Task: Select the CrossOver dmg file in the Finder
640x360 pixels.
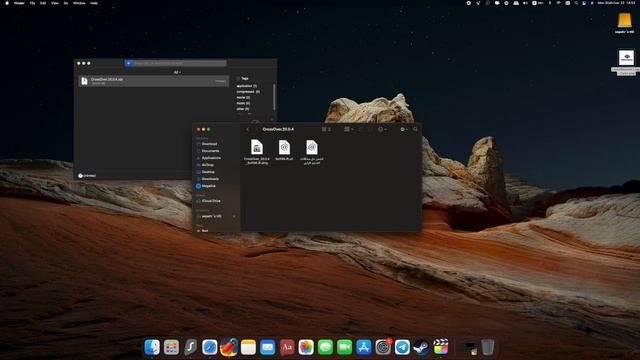Action: (x=257, y=151)
